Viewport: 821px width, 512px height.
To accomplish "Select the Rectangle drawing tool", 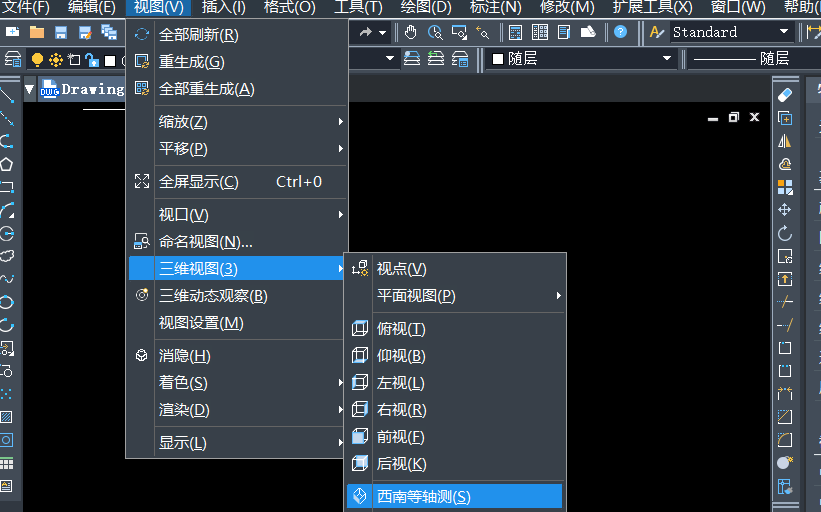I will click(x=7, y=187).
